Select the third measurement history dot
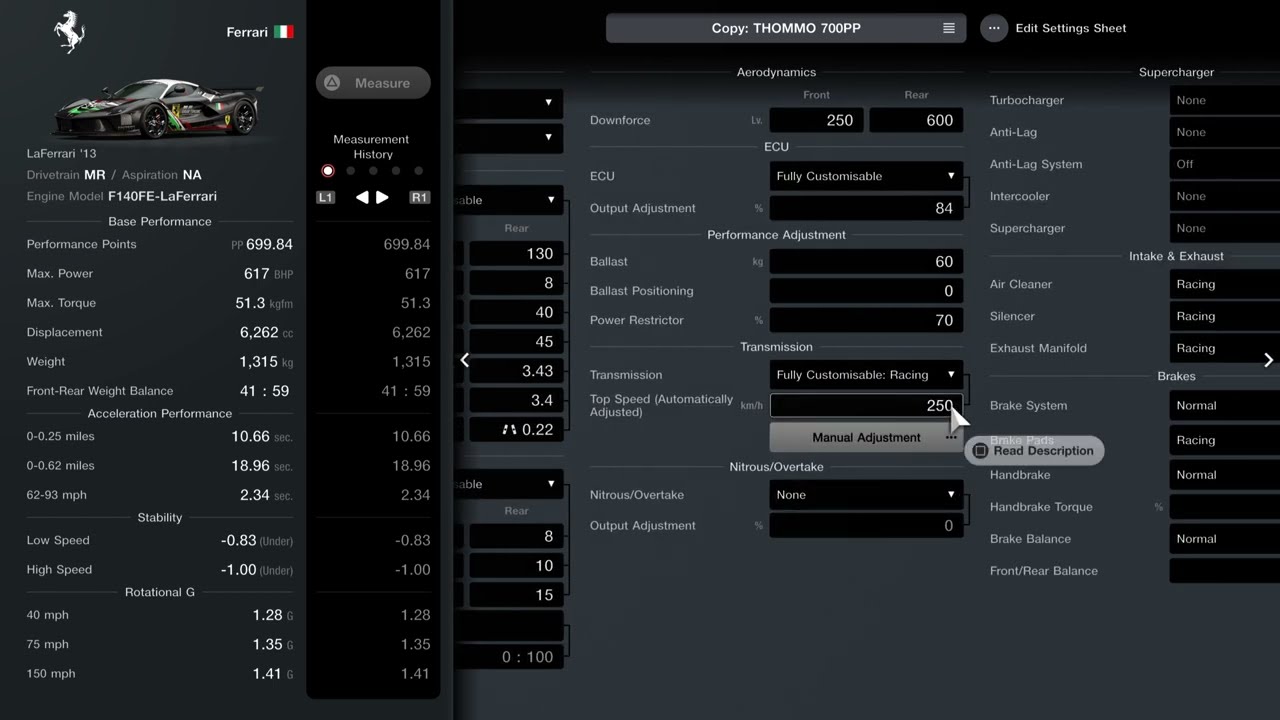The image size is (1280, 720). pos(373,171)
